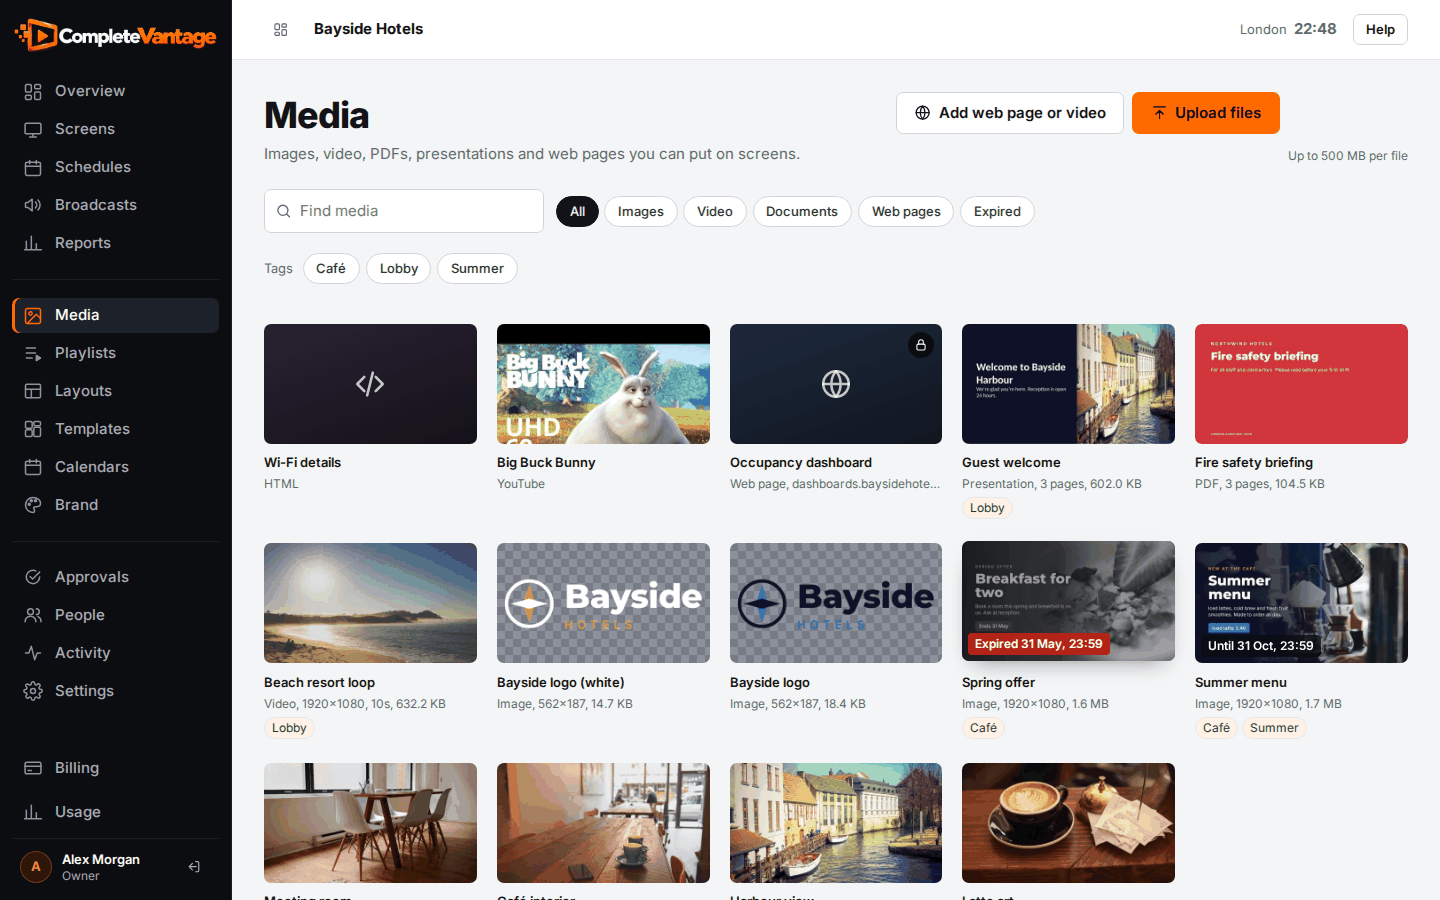Open Approvals via its check-circle icon

click(33, 577)
